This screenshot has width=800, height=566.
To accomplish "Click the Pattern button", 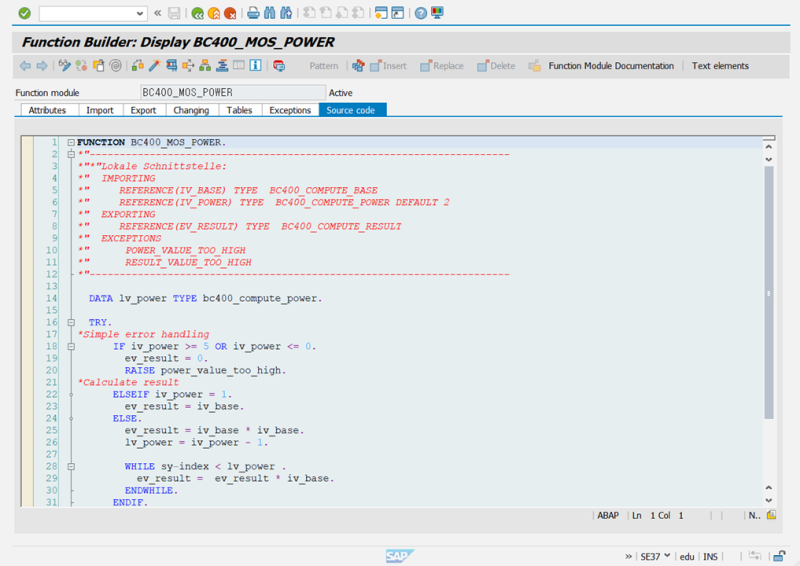I will click(x=323, y=66).
